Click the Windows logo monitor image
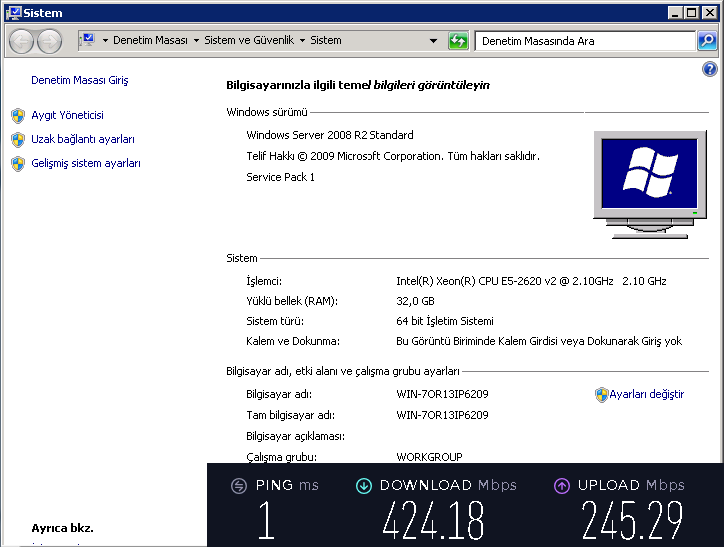 click(x=650, y=184)
